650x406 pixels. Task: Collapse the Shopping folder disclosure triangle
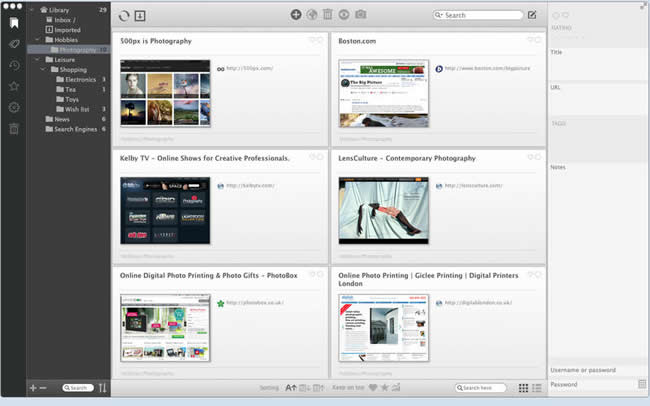point(42,70)
